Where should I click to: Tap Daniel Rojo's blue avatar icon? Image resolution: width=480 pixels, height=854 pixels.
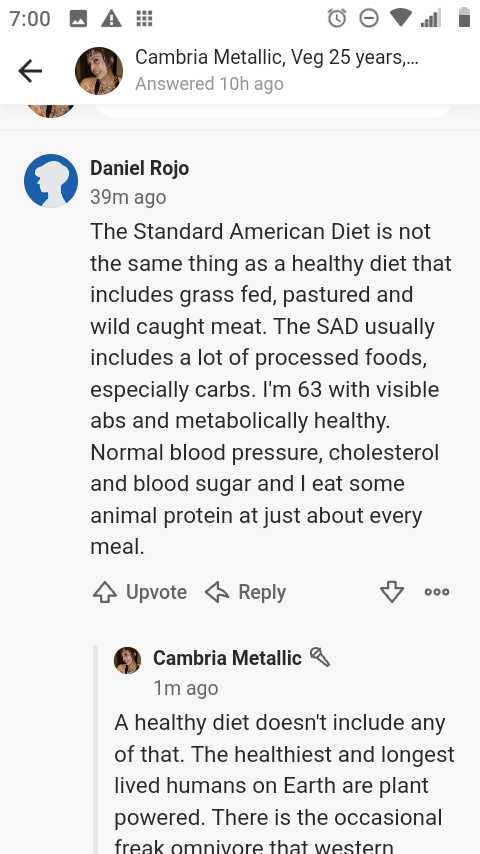pos(51,181)
